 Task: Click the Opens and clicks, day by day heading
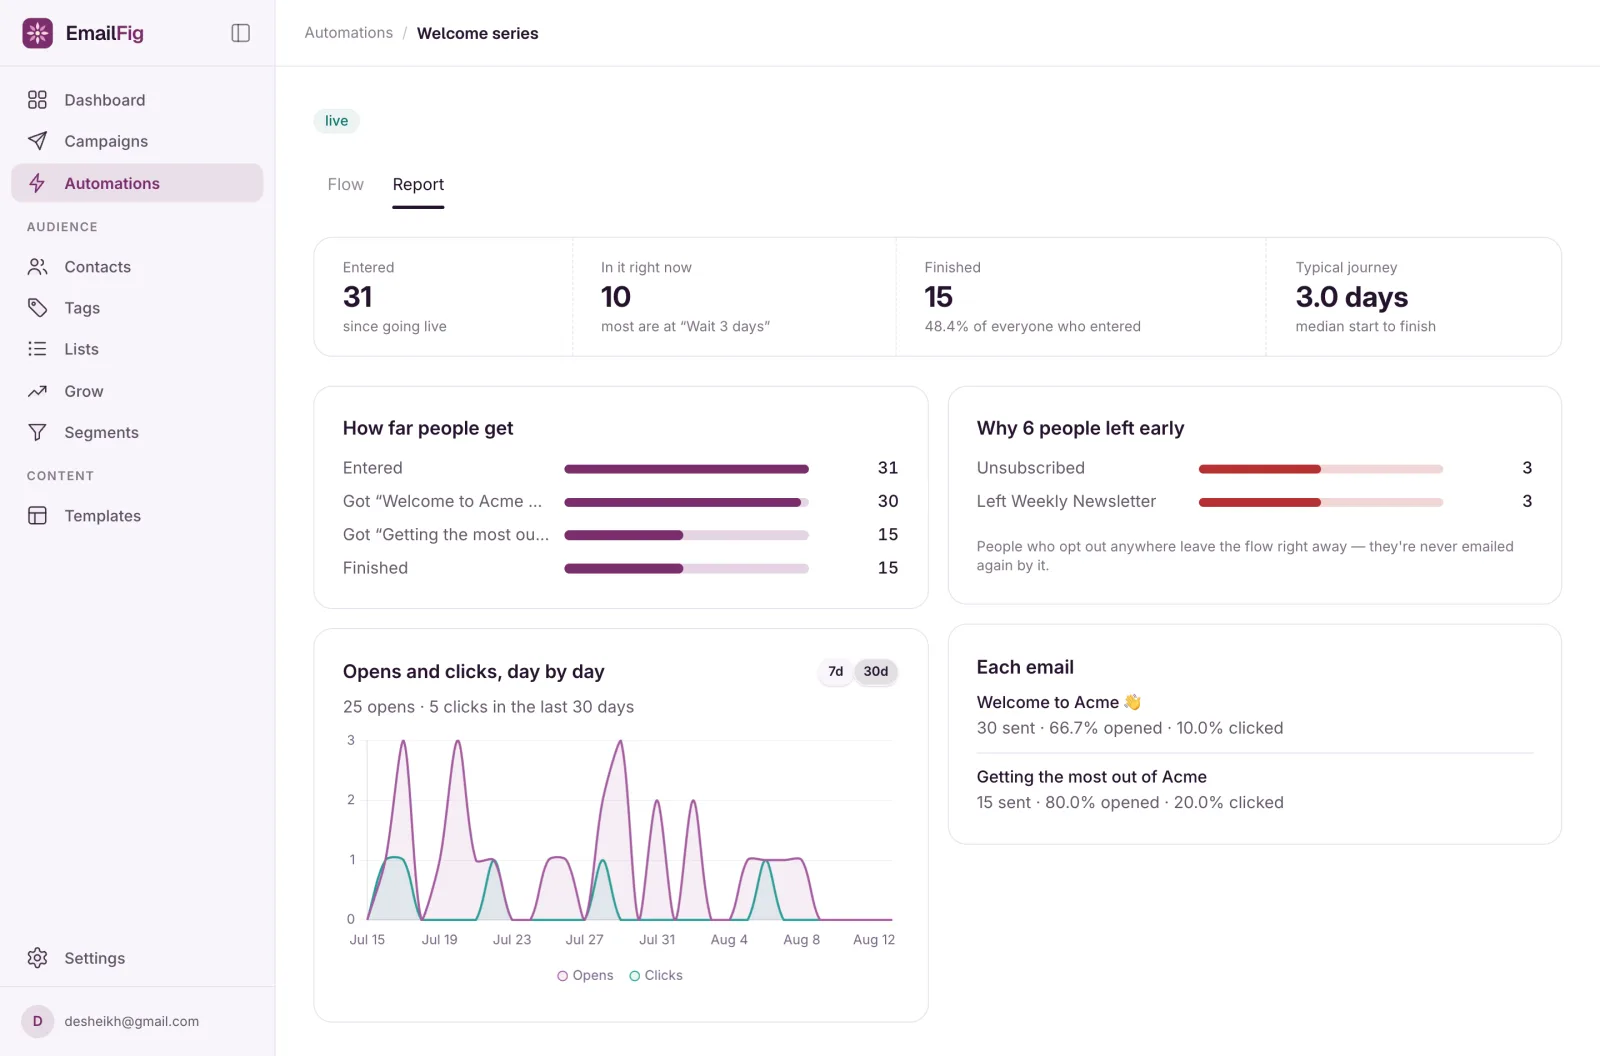(x=473, y=672)
